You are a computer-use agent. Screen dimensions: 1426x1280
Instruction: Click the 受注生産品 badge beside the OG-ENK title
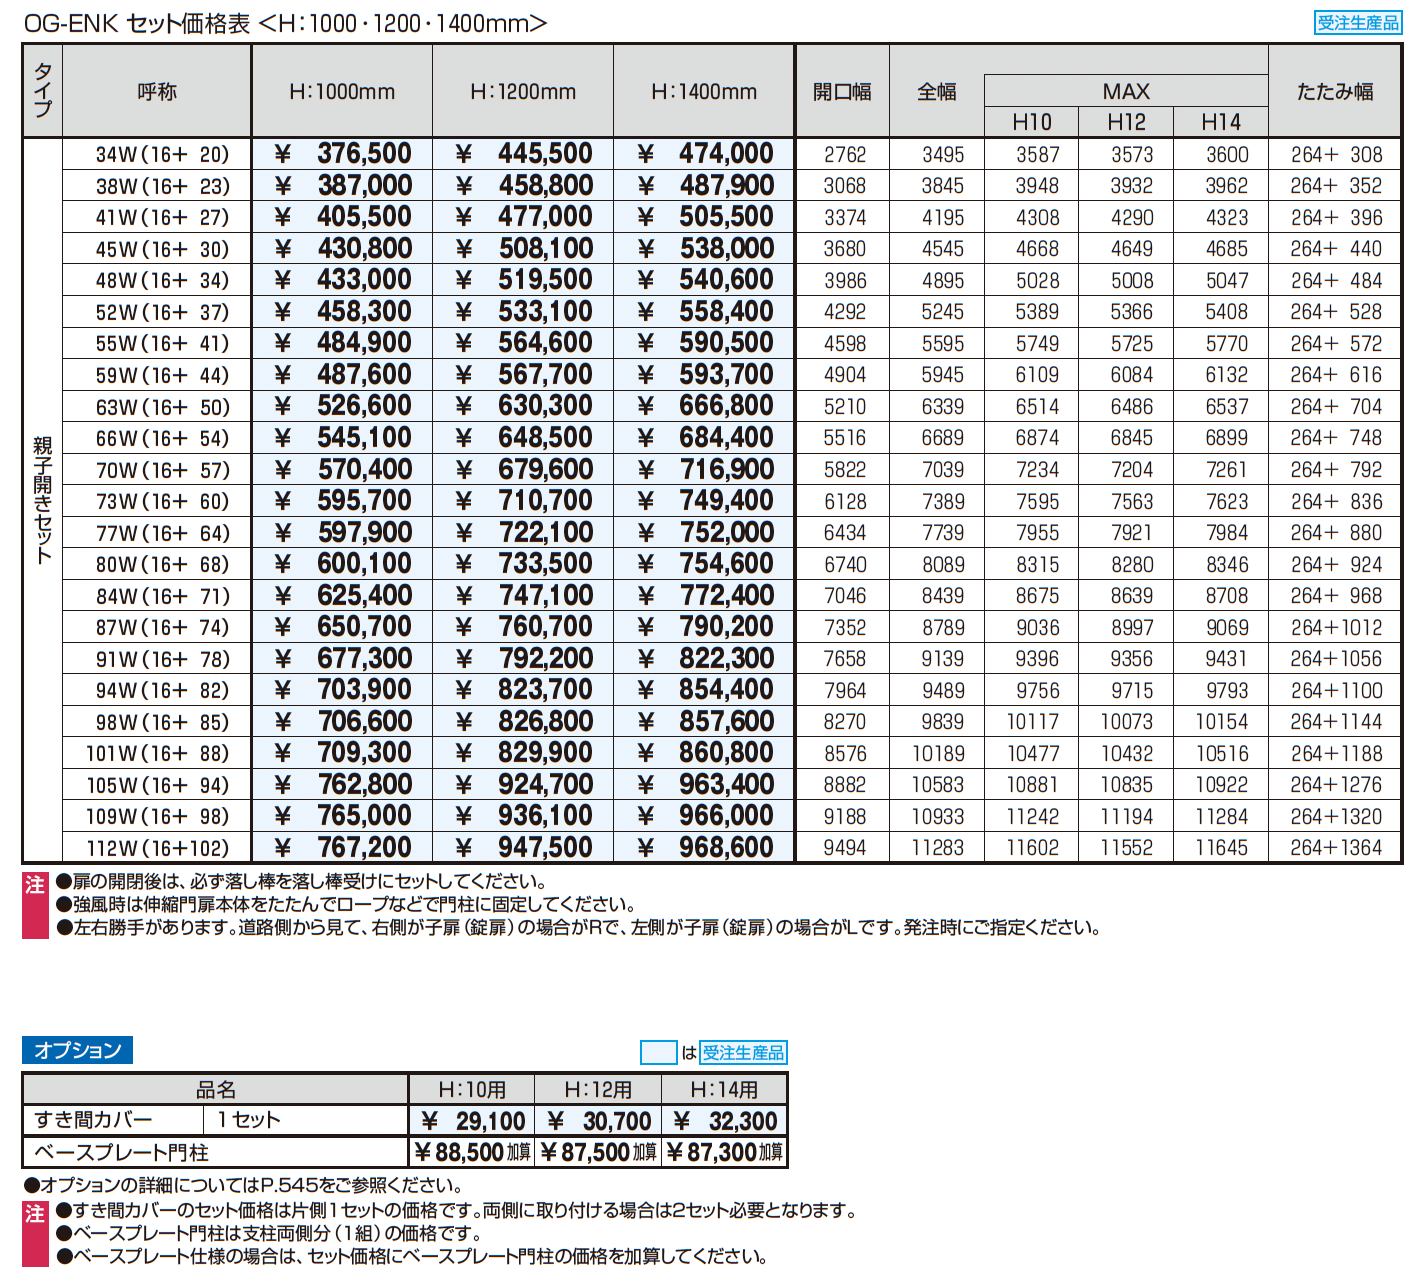pyautogui.click(x=1357, y=22)
